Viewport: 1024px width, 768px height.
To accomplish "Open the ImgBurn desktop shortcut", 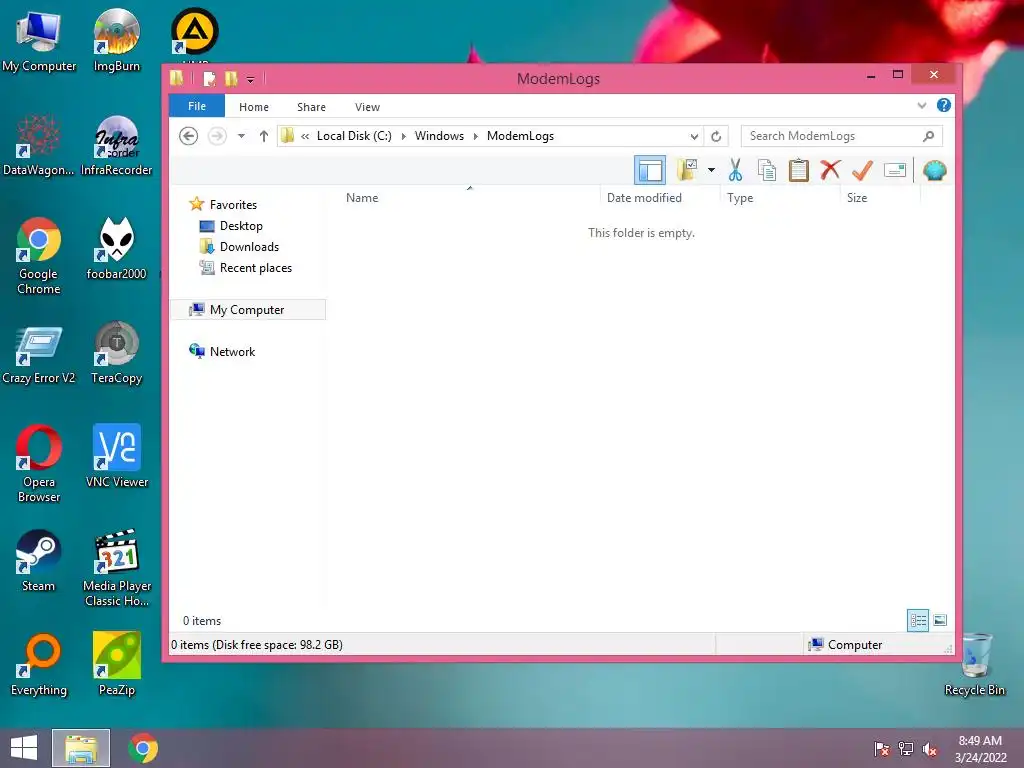I will [x=116, y=39].
